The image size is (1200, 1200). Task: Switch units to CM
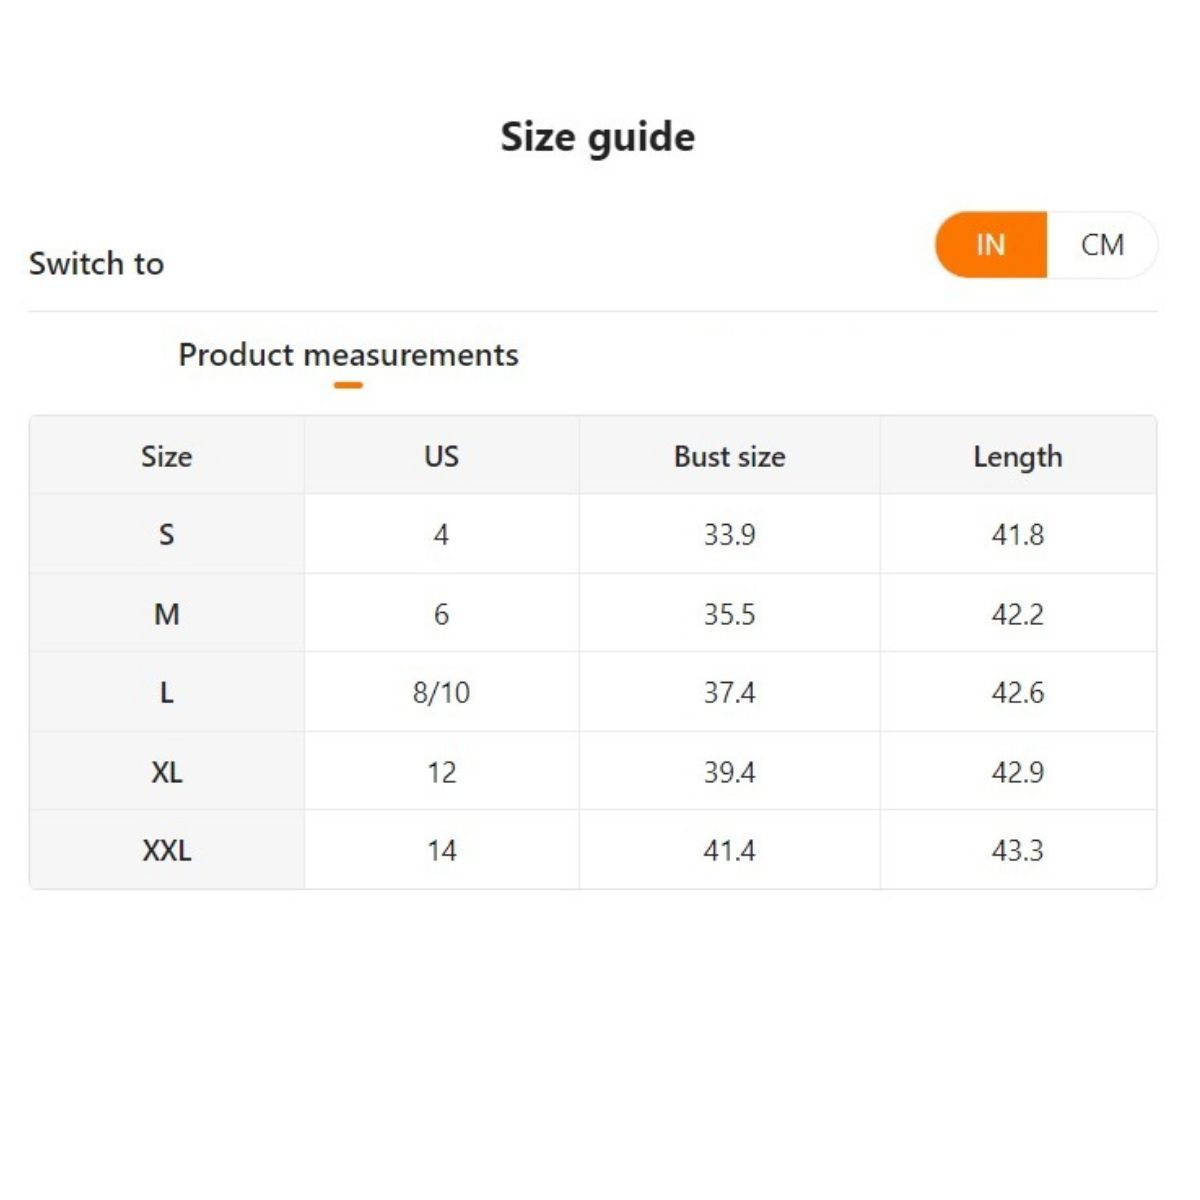[1102, 245]
